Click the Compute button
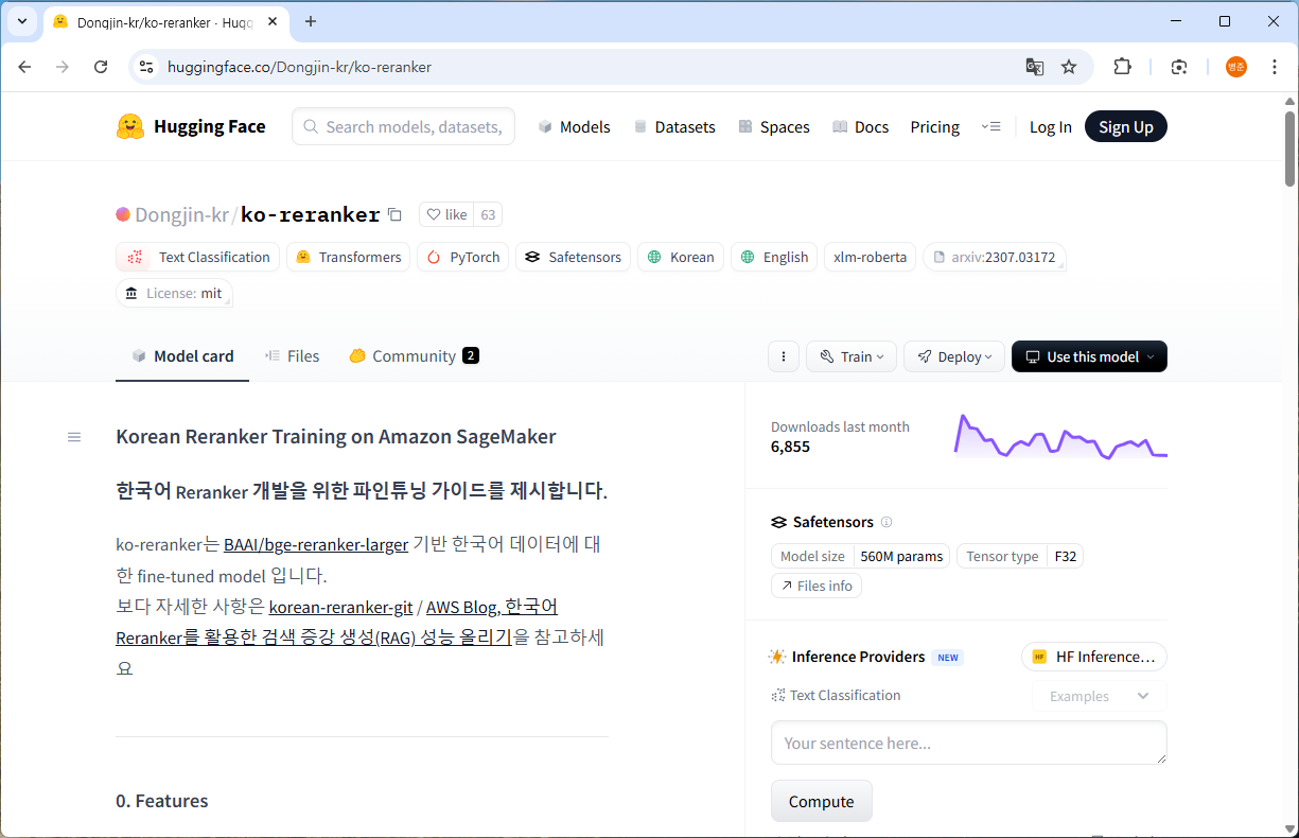Image resolution: width=1299 pixels, height=838 pixels. point(821,801)
